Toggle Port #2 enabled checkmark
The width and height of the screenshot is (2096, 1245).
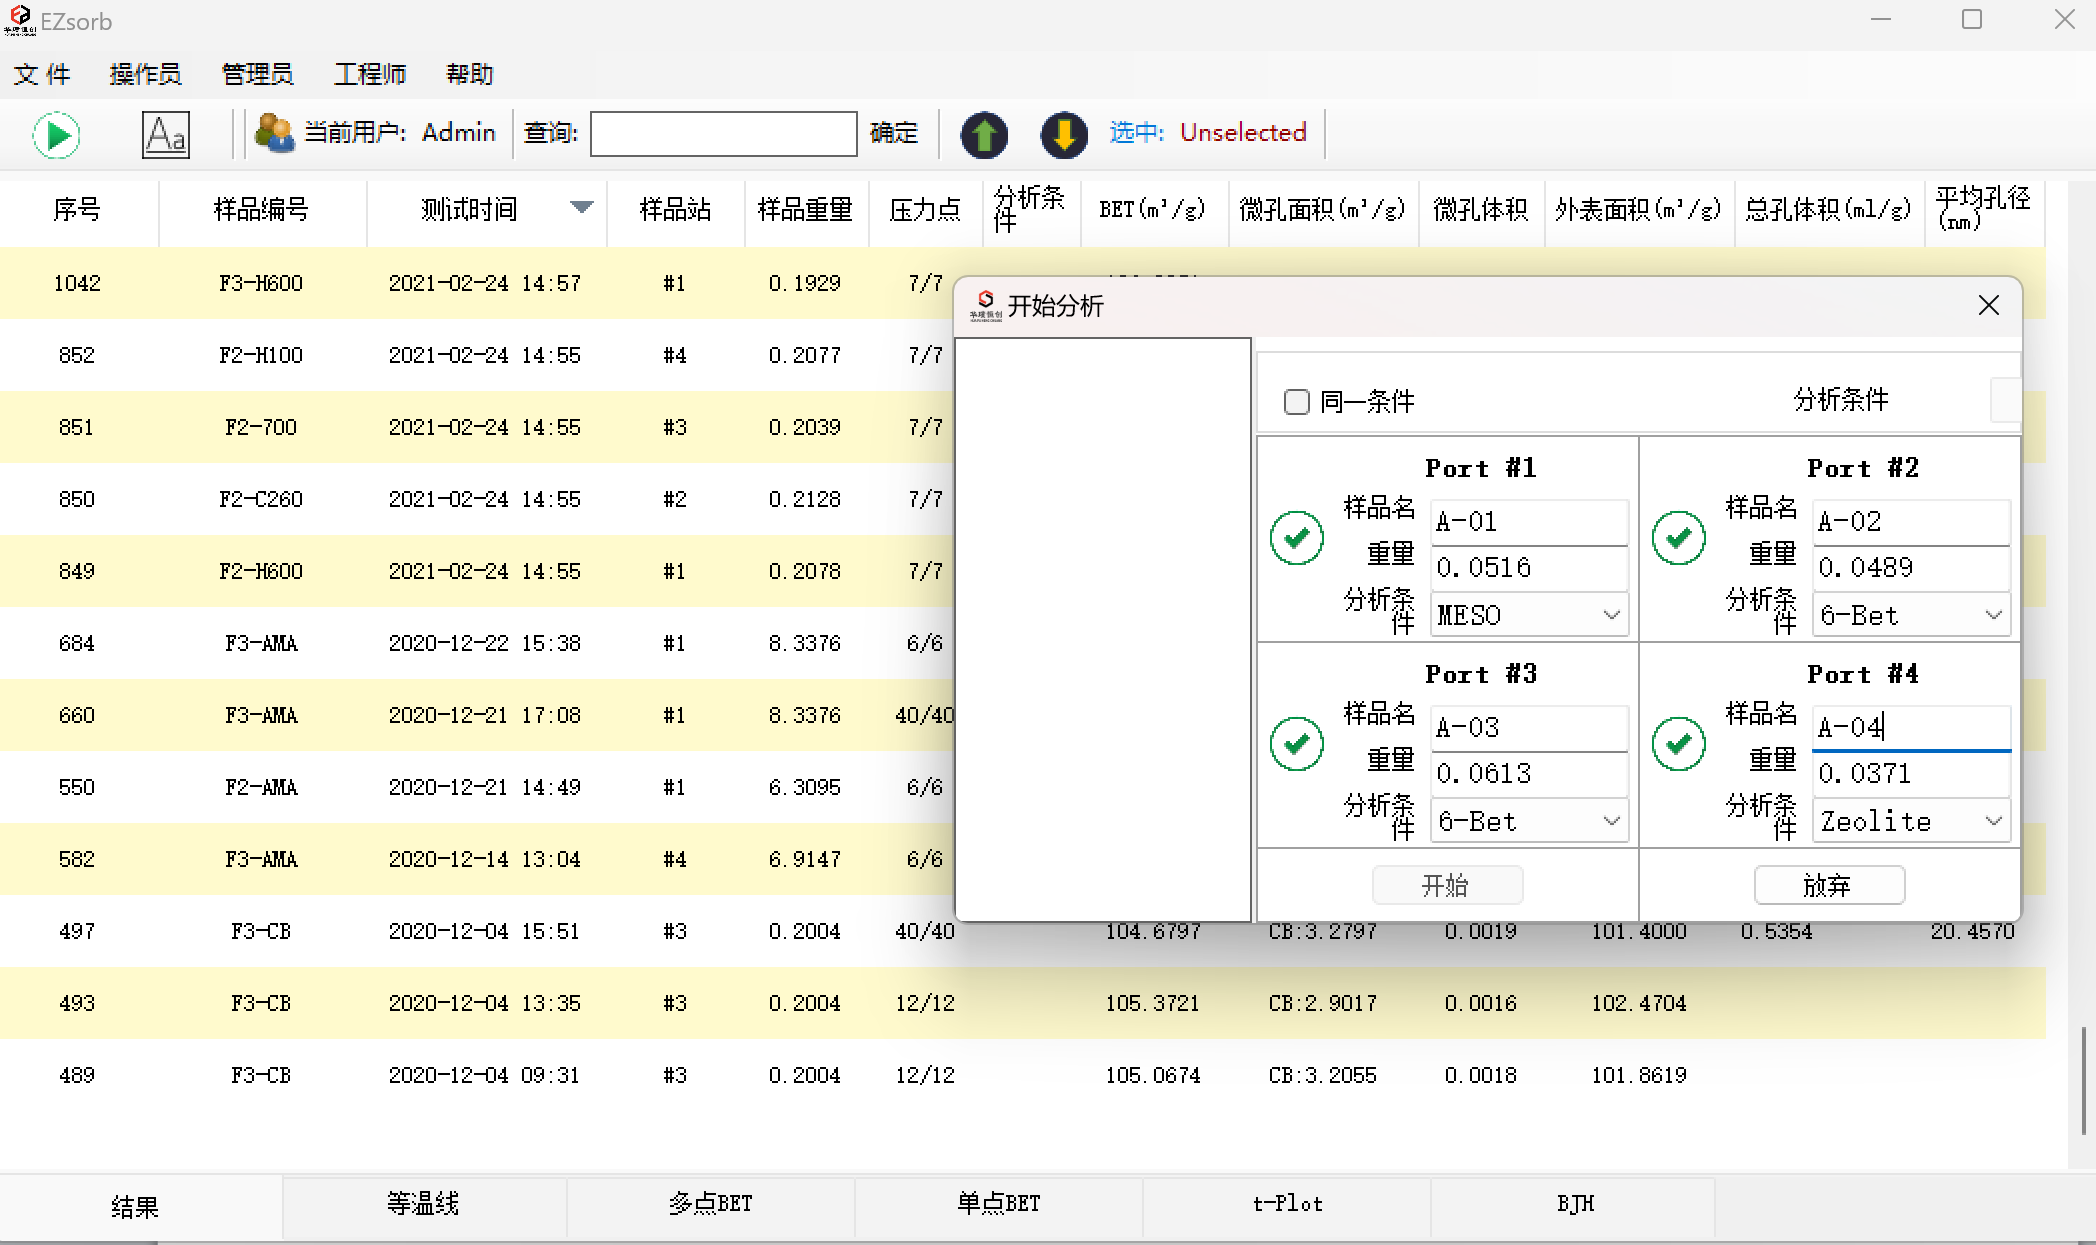pos(1679,538)
